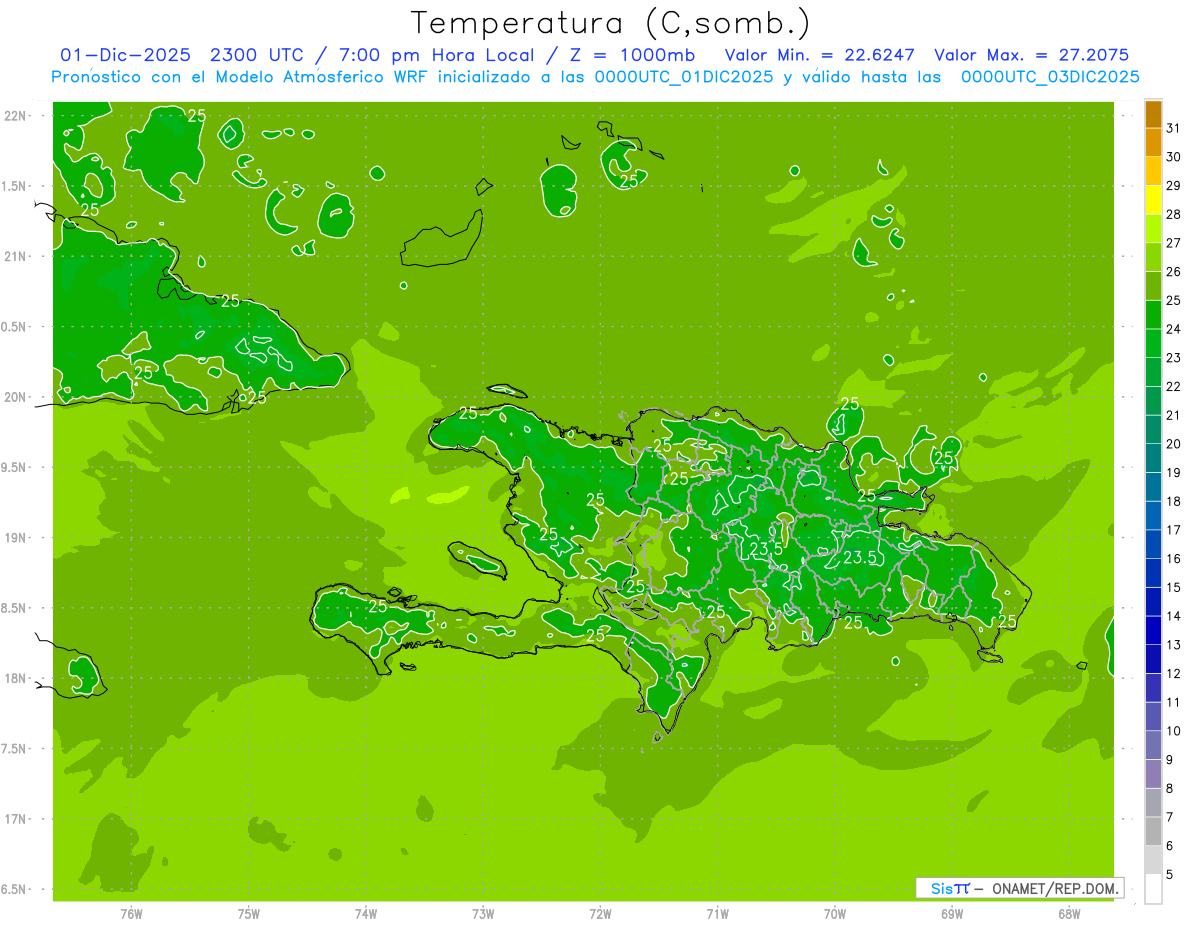Click legend value "21"
Image resolution: width=1200 pixels, height=927 pixels.
1173,415
